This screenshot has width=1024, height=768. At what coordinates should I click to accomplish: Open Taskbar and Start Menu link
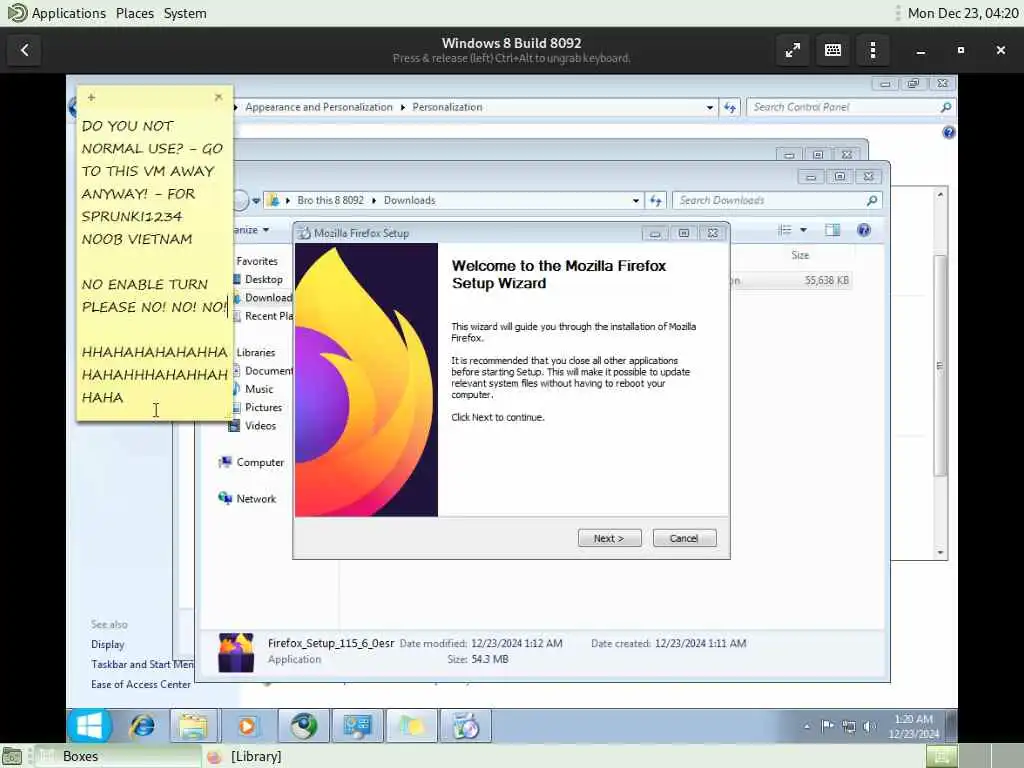[x=142, y=664]
